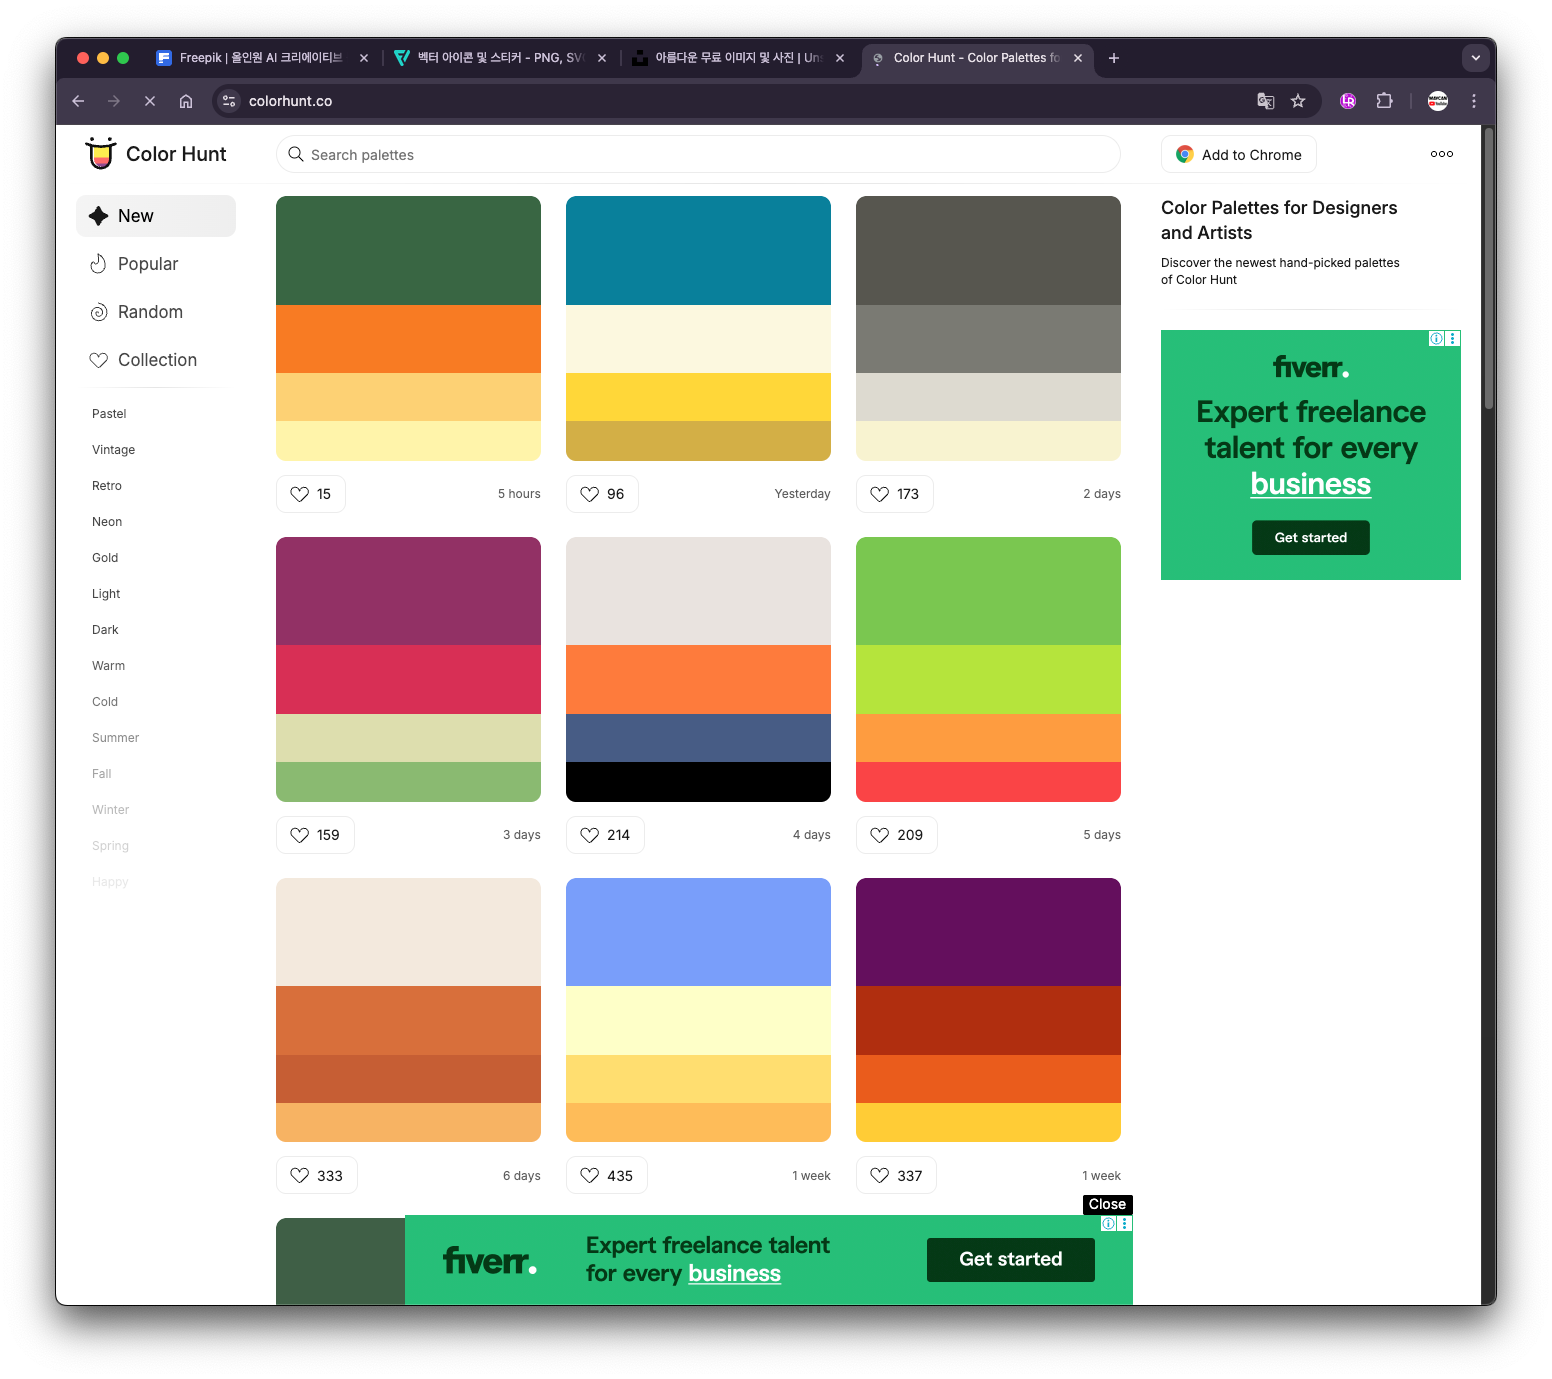Click the Search palettes input field
The image size is (1552, 1379).
700,155
